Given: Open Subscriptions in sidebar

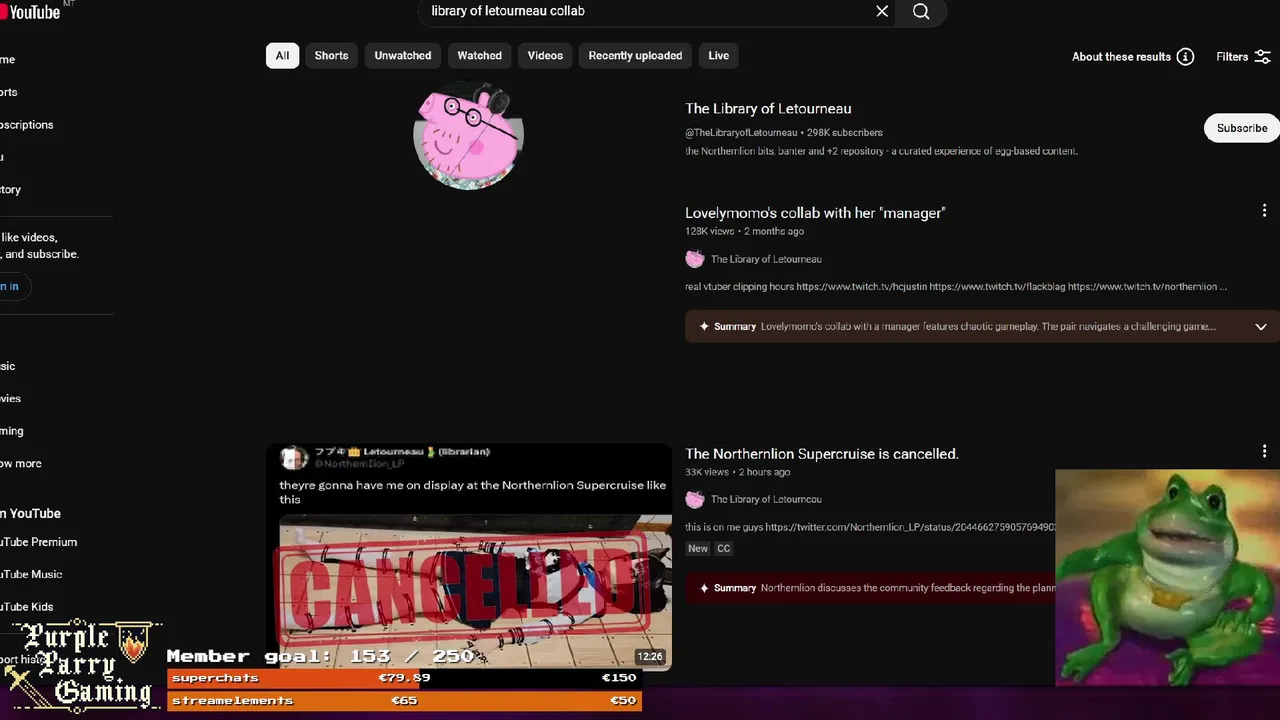Looking at the screenshot, I should pyautogui.click(x=27, y=125).
